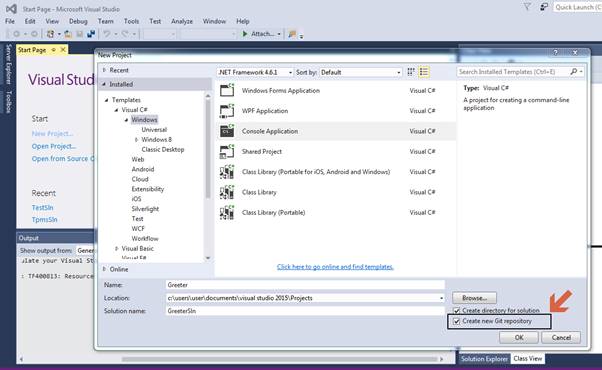
Task: Expand the Windows 8 tree node
Action: [x=136, y=140]
